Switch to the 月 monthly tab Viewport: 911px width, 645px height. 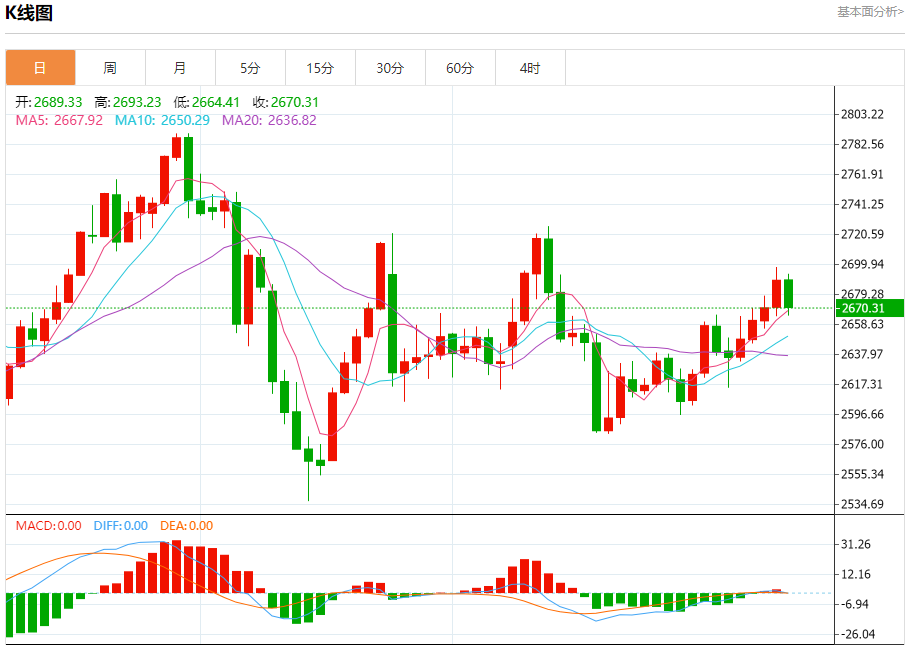point(180,68)
